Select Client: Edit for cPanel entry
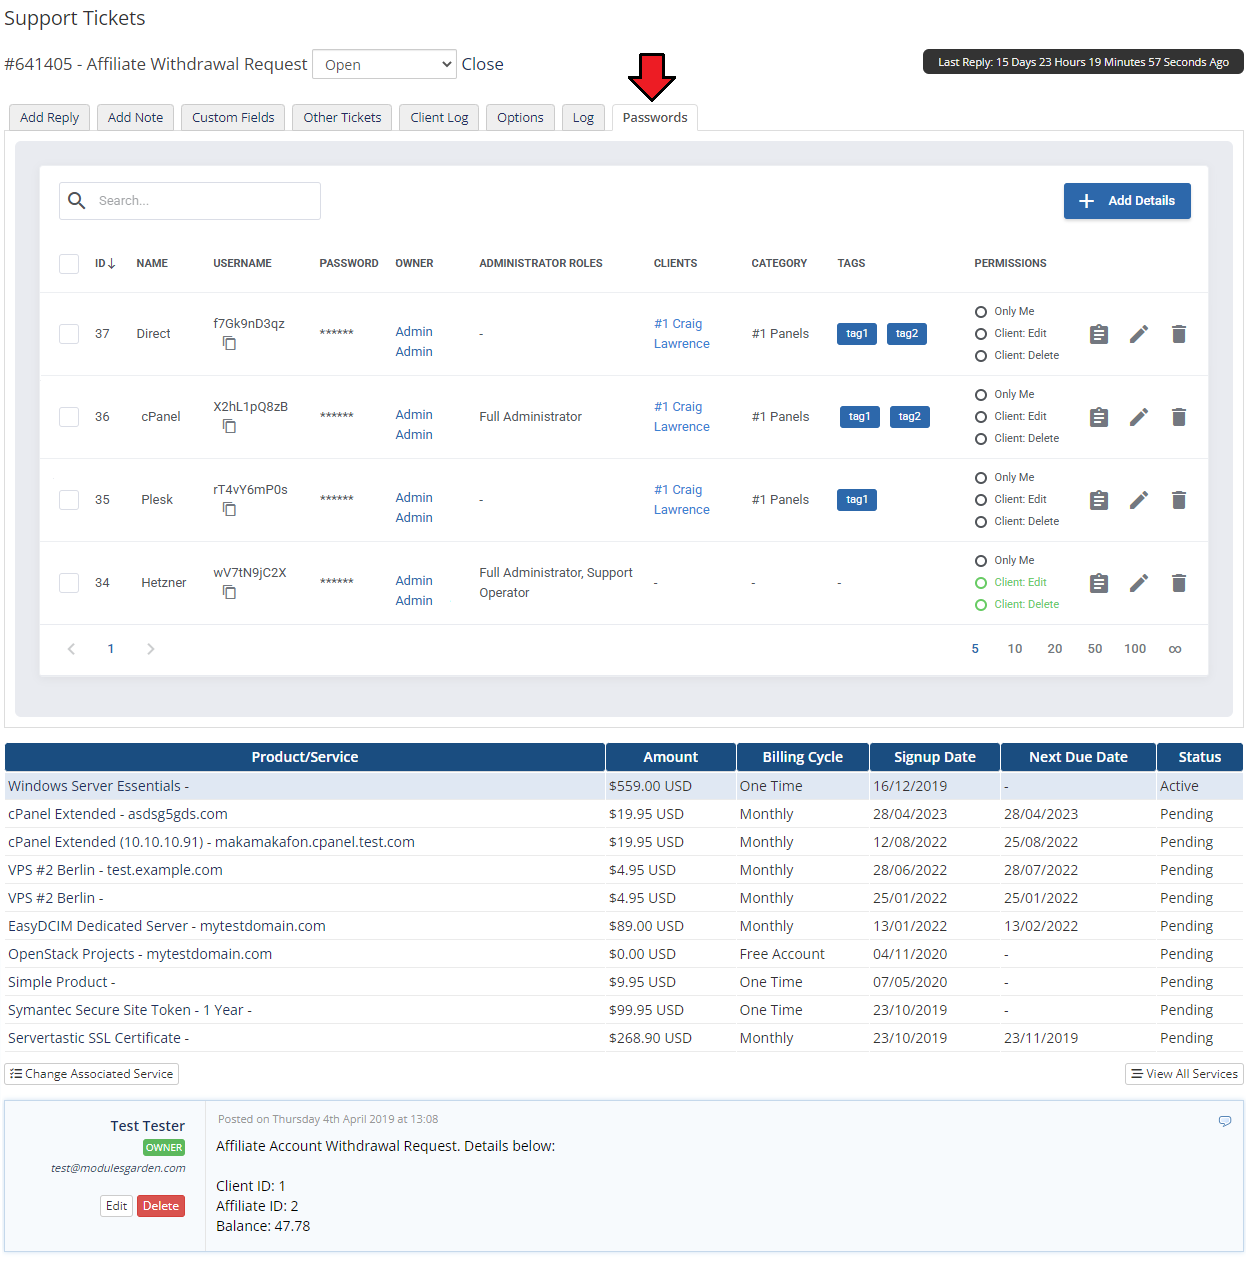Screen dimensions: 1246x1282 pyautogui.click(x=981, y=417)
